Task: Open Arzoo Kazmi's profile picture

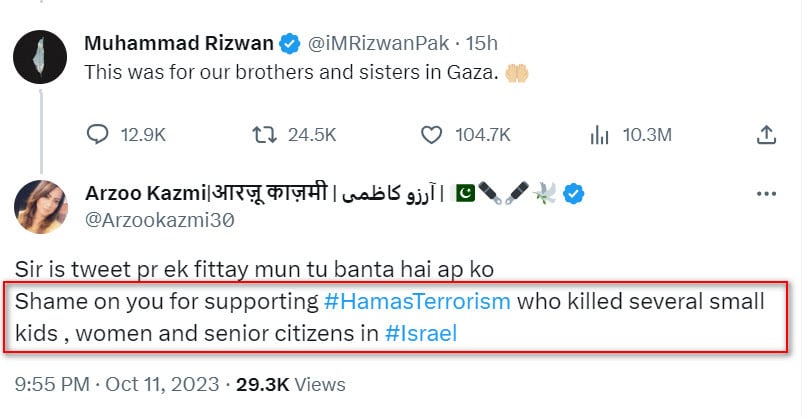Action: click(40, 207)
